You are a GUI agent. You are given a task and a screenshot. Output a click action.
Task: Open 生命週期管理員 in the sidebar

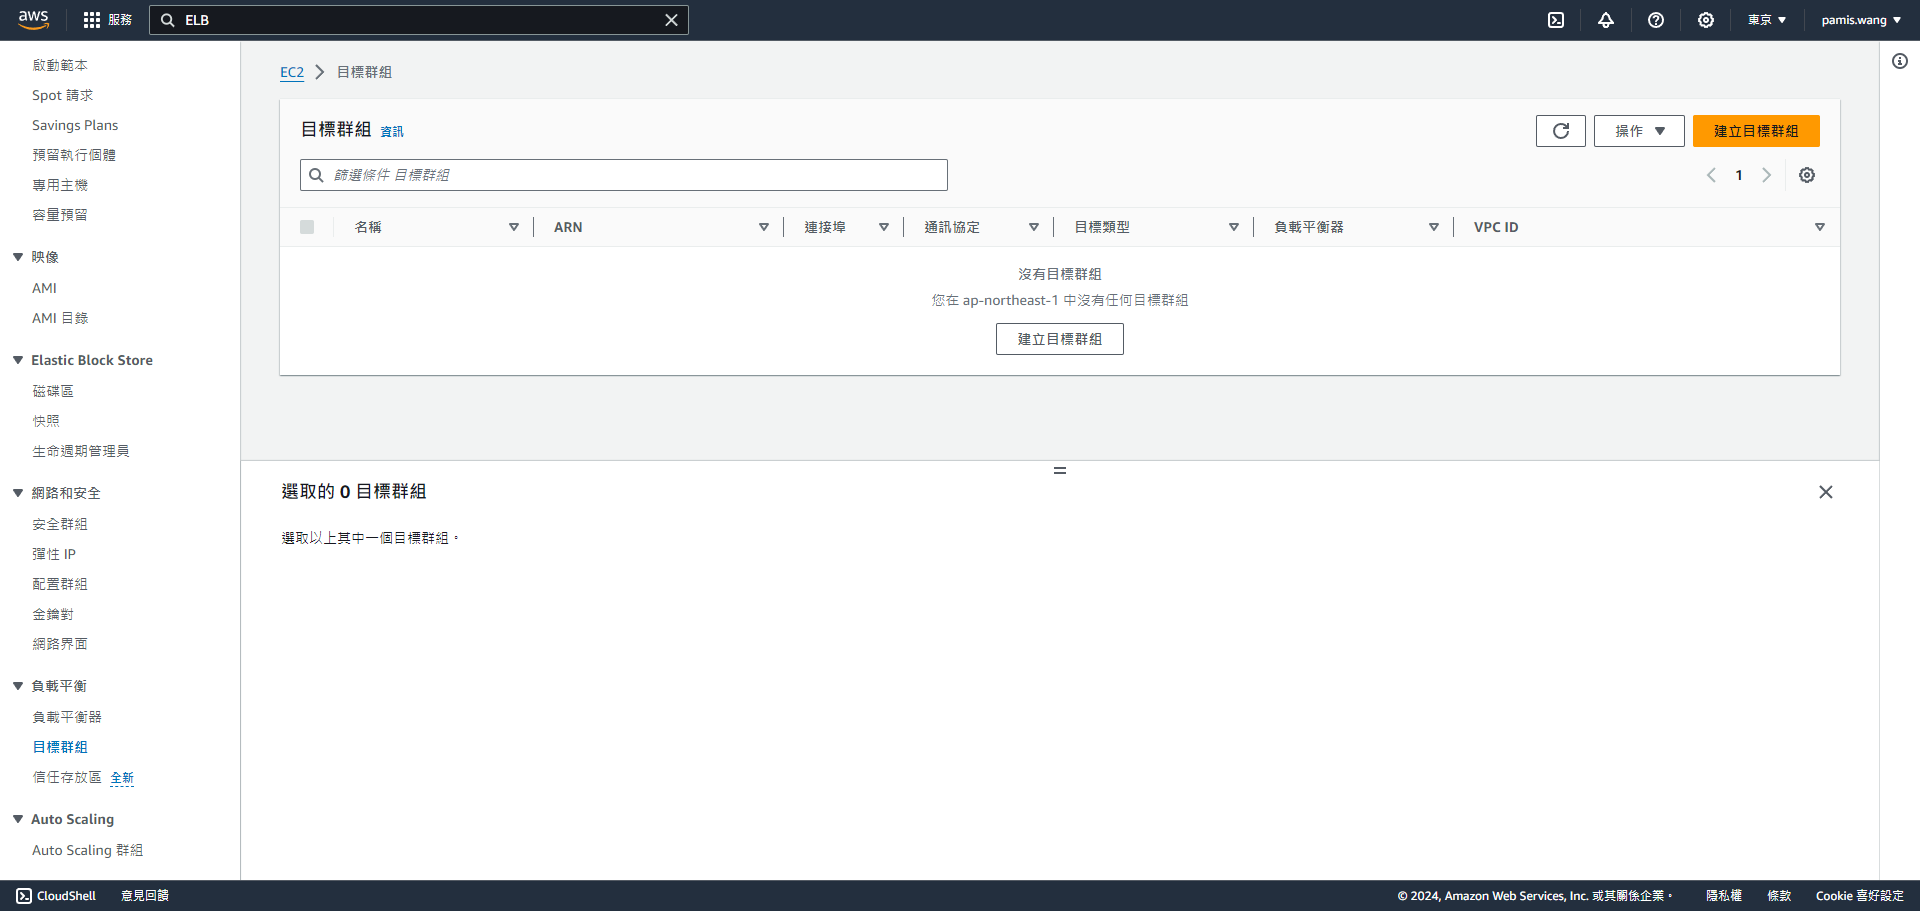coord(81,451)
